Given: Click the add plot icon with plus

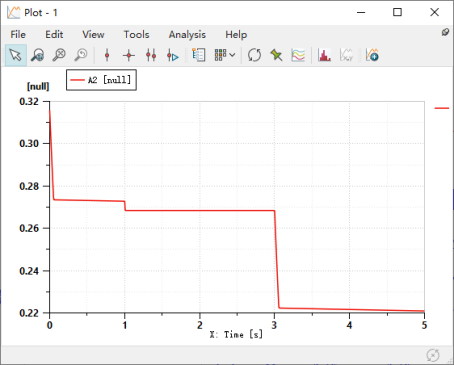Looking at the screenshot, I should point(372,55).
